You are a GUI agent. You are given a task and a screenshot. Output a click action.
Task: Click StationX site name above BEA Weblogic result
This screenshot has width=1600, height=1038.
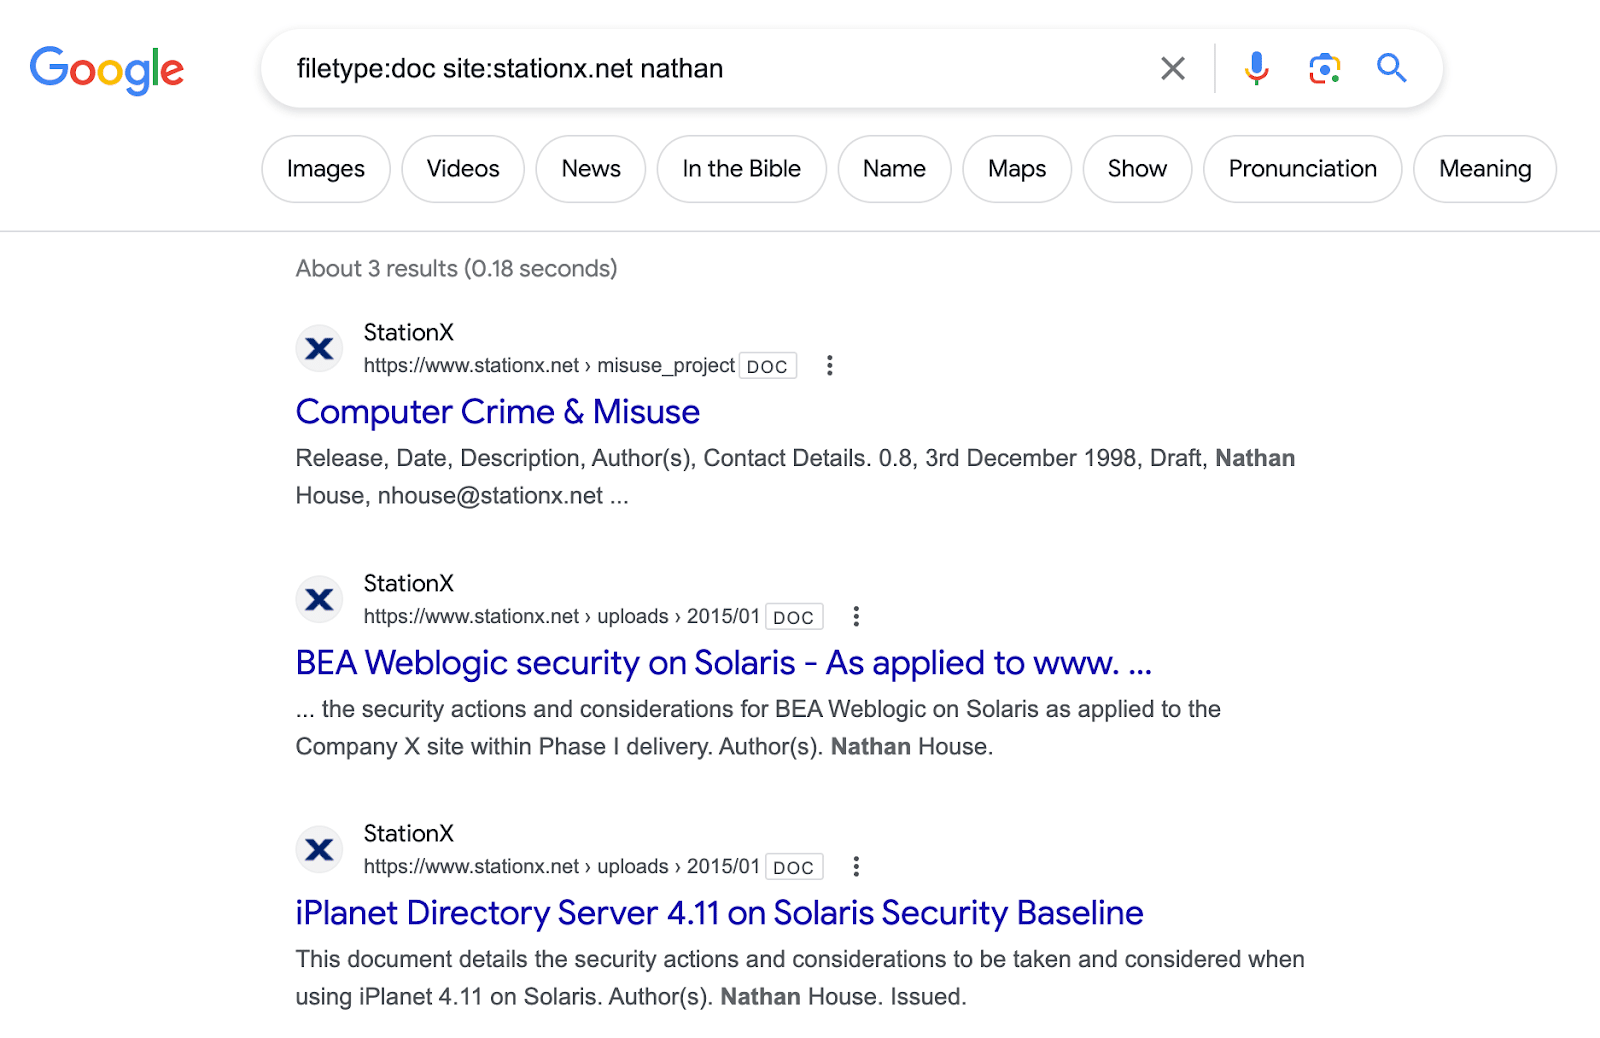(409, 584)
